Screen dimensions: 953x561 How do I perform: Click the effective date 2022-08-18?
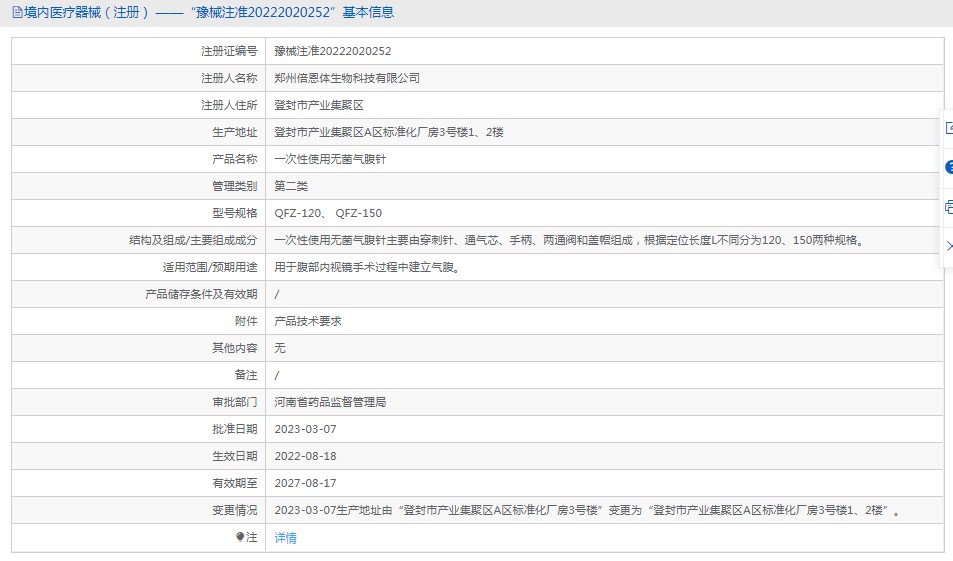click(305, 456)
